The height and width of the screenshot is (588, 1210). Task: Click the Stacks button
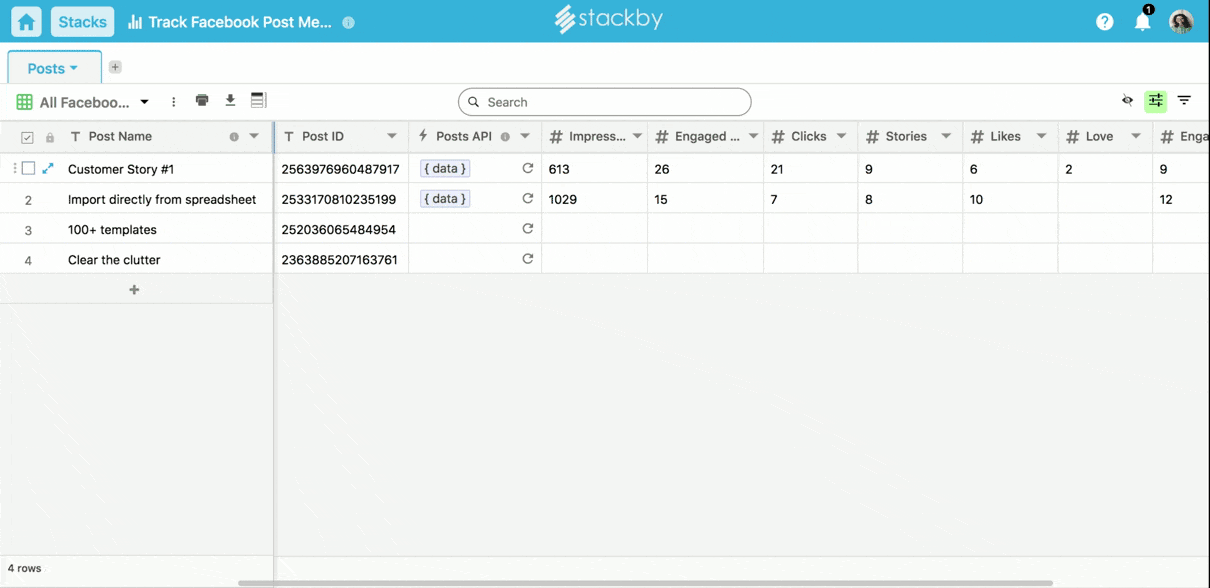pyautogui.click(x=82, y=22)
